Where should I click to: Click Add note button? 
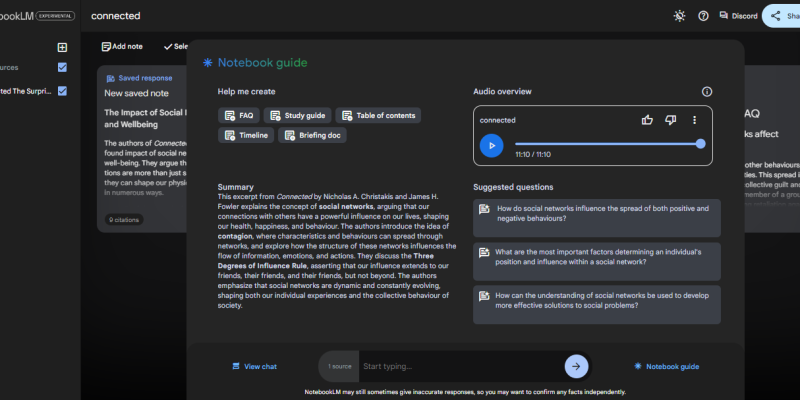(x=122, y=46)
